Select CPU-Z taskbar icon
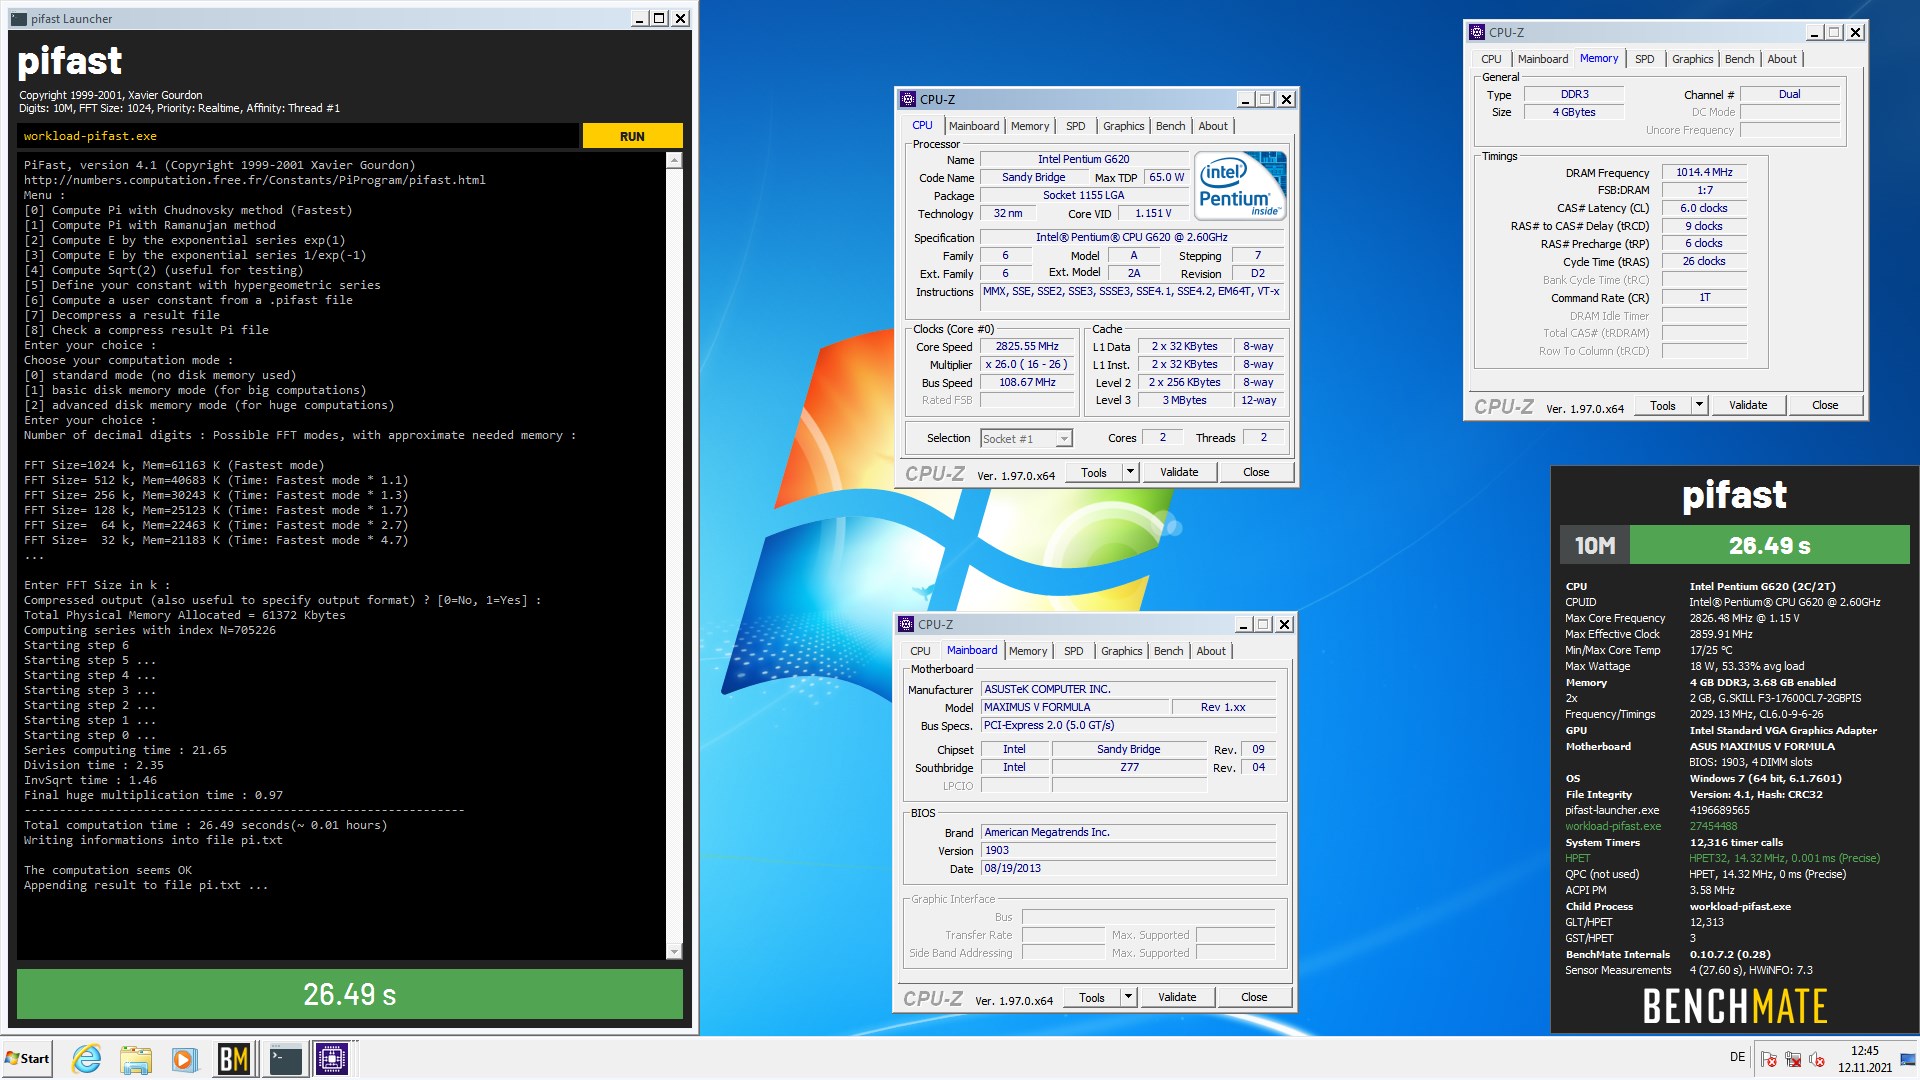 [332, 1058]
